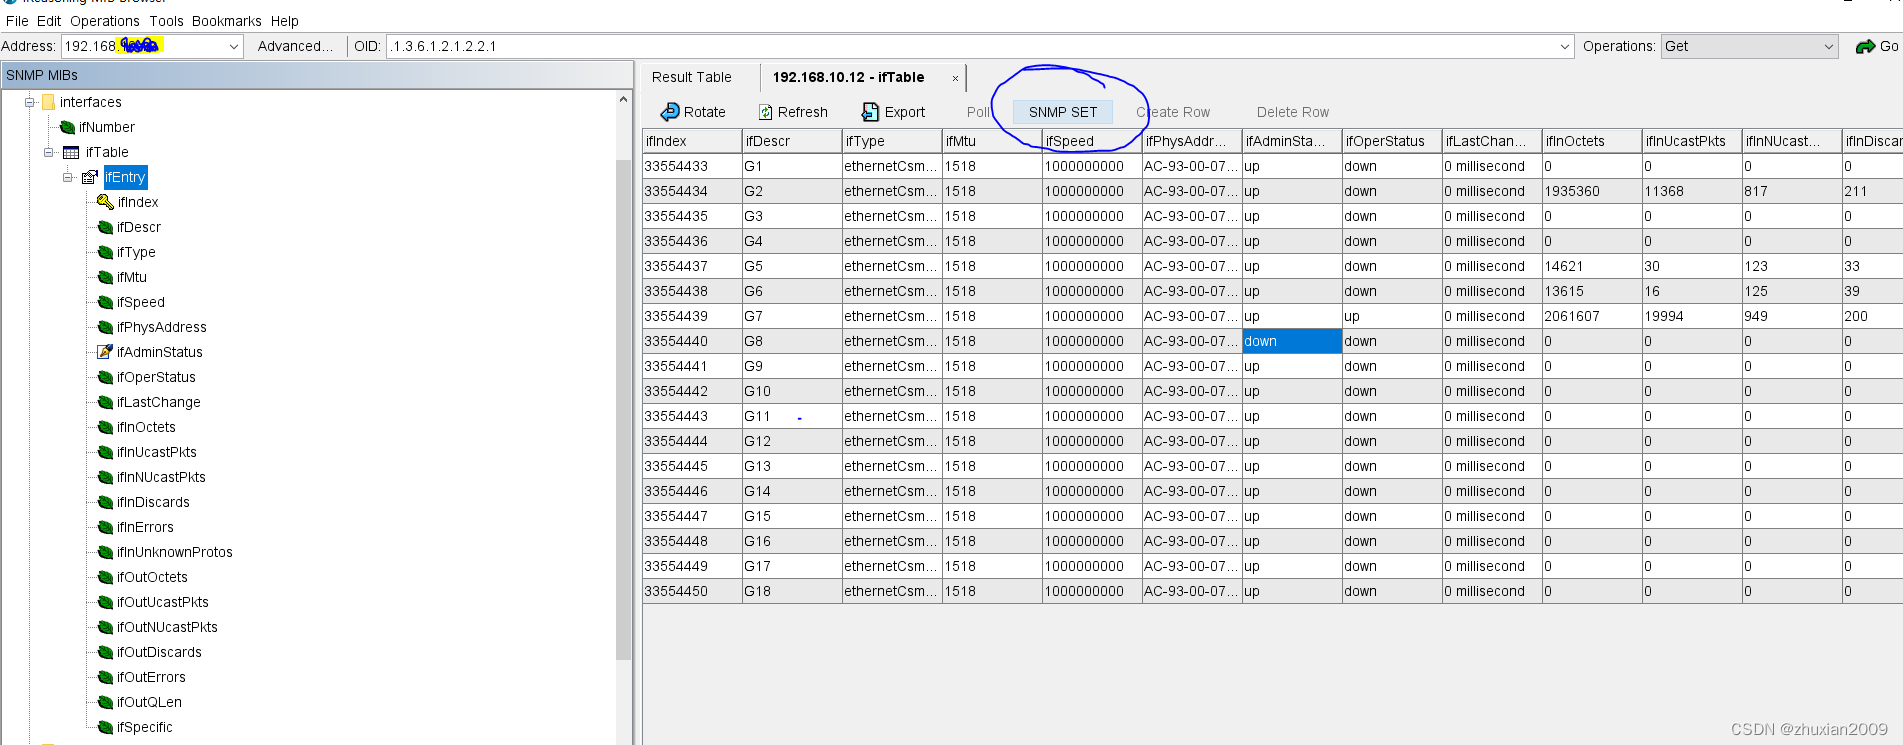
Task: Select the ifOutErrors tree item
Action: (x=151, y=677)
